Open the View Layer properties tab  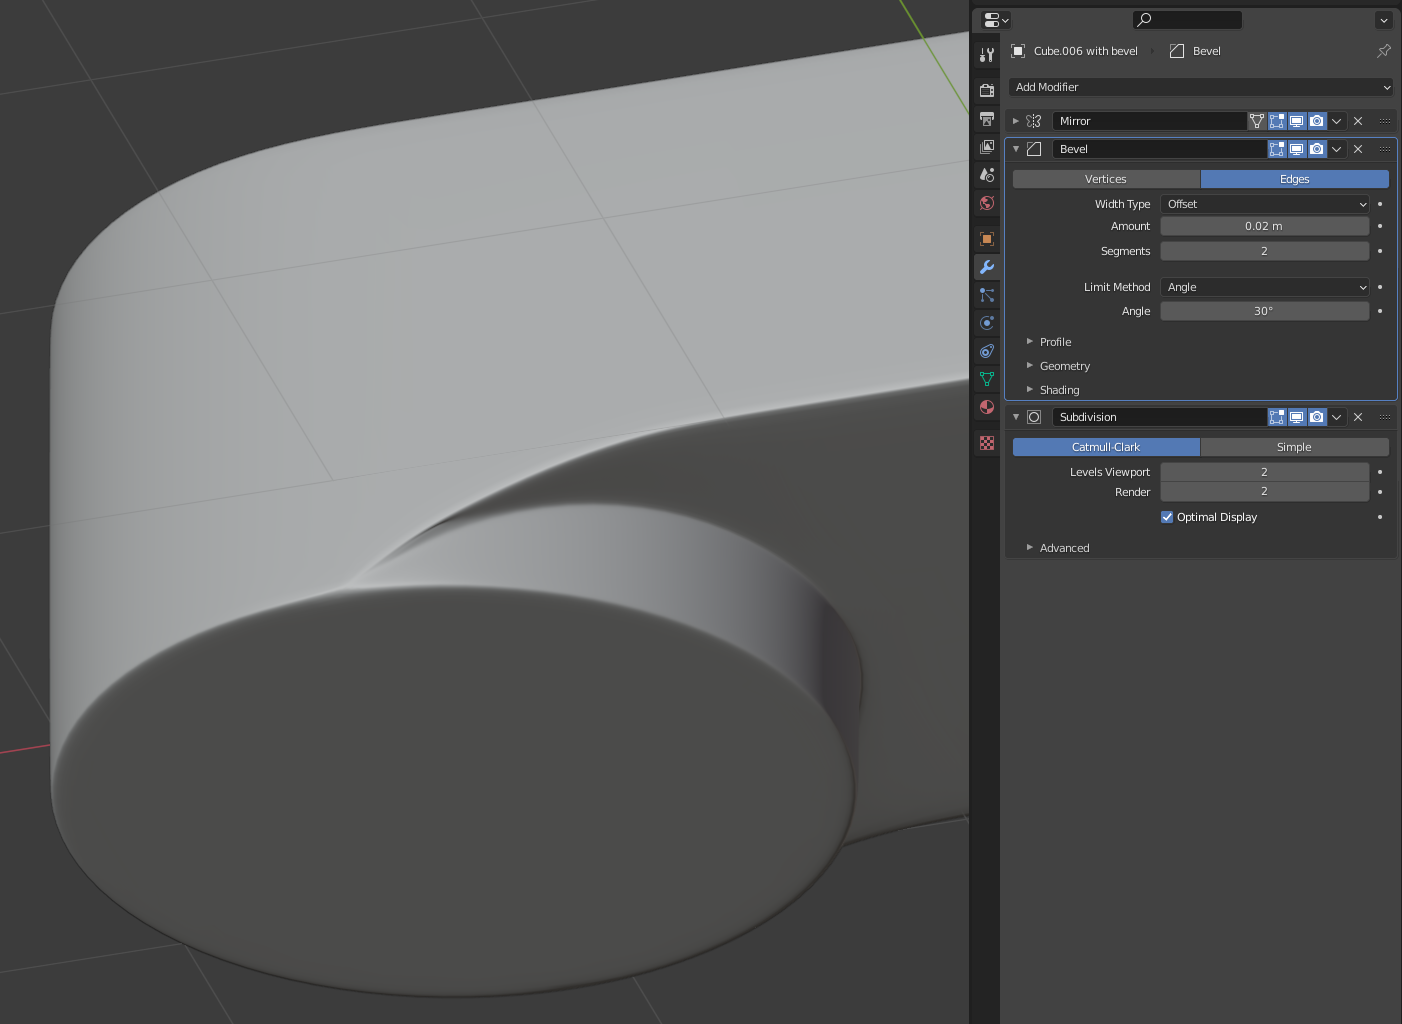click(x=987, y=147)
